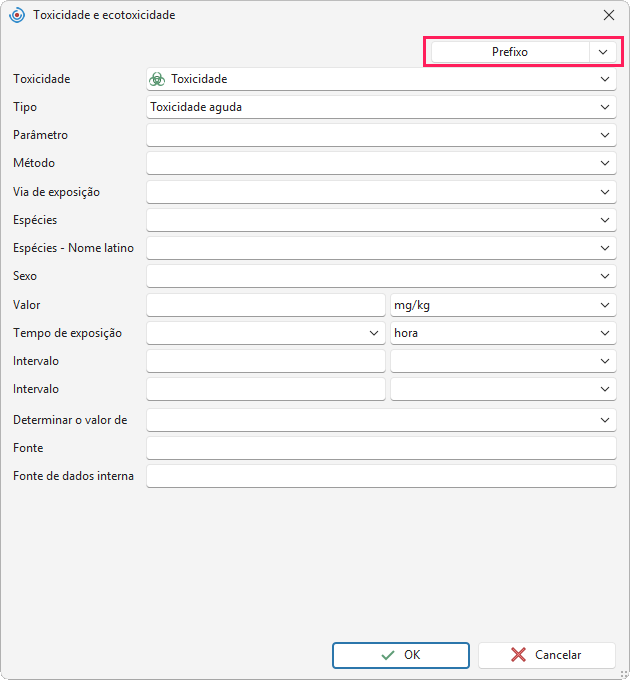This screenshot has width=630, height=680.
Task: Confirm with the OK button
Action: 401,655
